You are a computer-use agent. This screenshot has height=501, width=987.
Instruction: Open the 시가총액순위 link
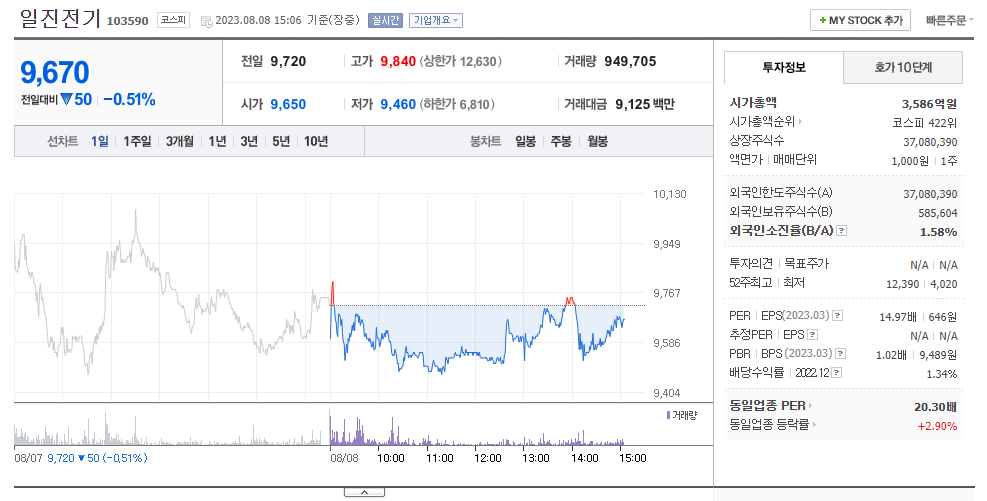[x=765, y=121]
